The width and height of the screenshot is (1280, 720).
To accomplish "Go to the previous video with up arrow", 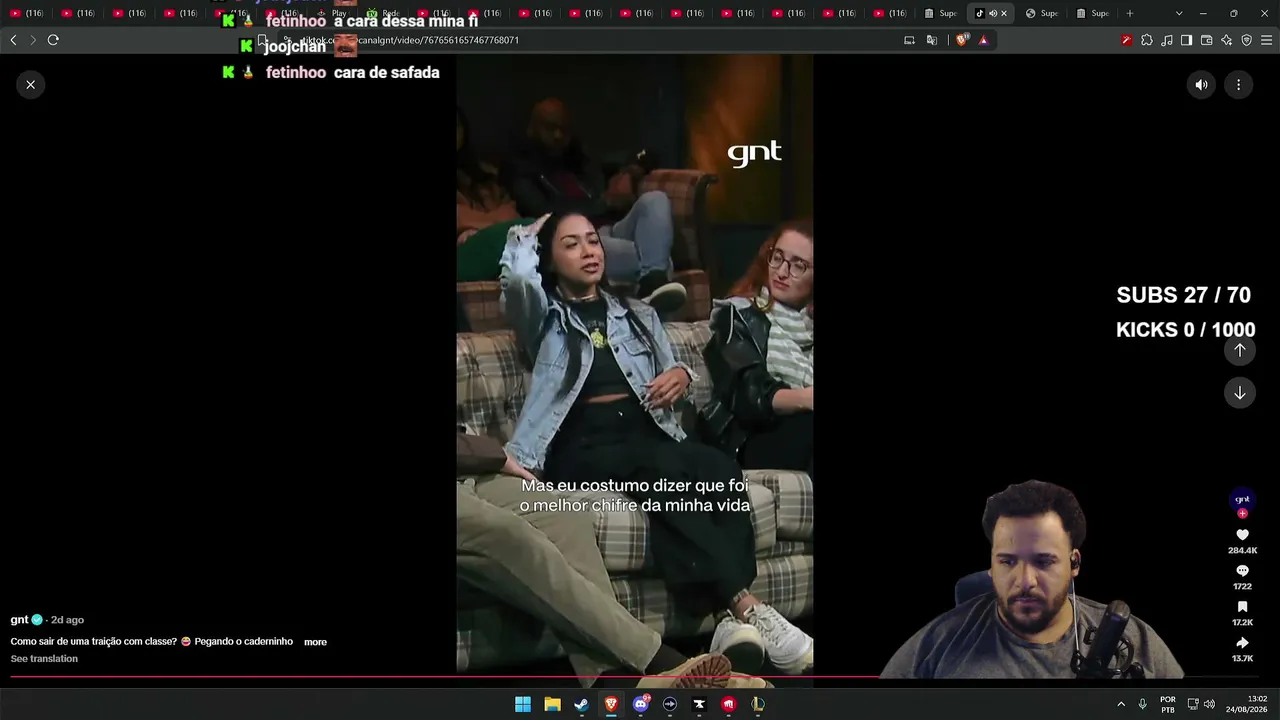I will pos(1239,350).
